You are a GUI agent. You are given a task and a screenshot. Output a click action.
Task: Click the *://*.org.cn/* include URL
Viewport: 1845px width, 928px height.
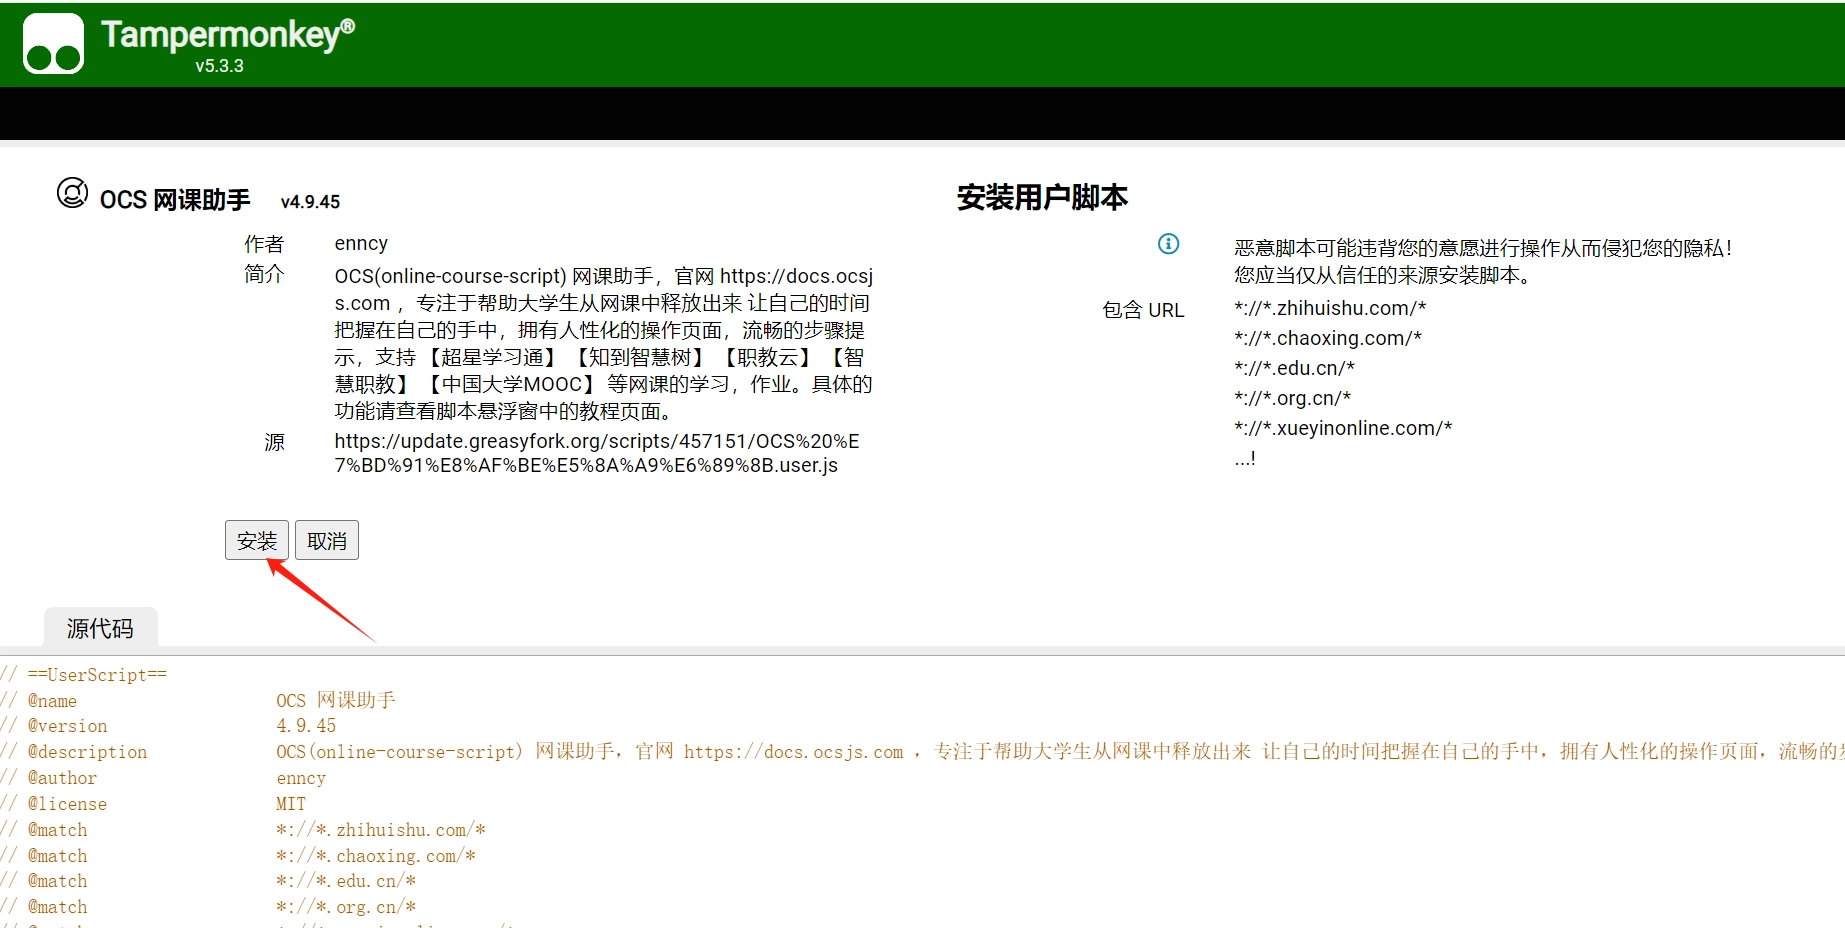[1292, 398]
